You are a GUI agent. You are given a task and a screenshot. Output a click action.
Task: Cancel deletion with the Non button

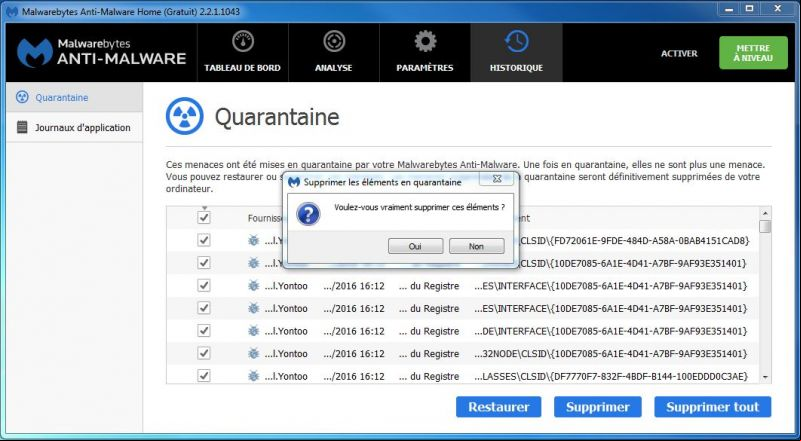(476, 246)
